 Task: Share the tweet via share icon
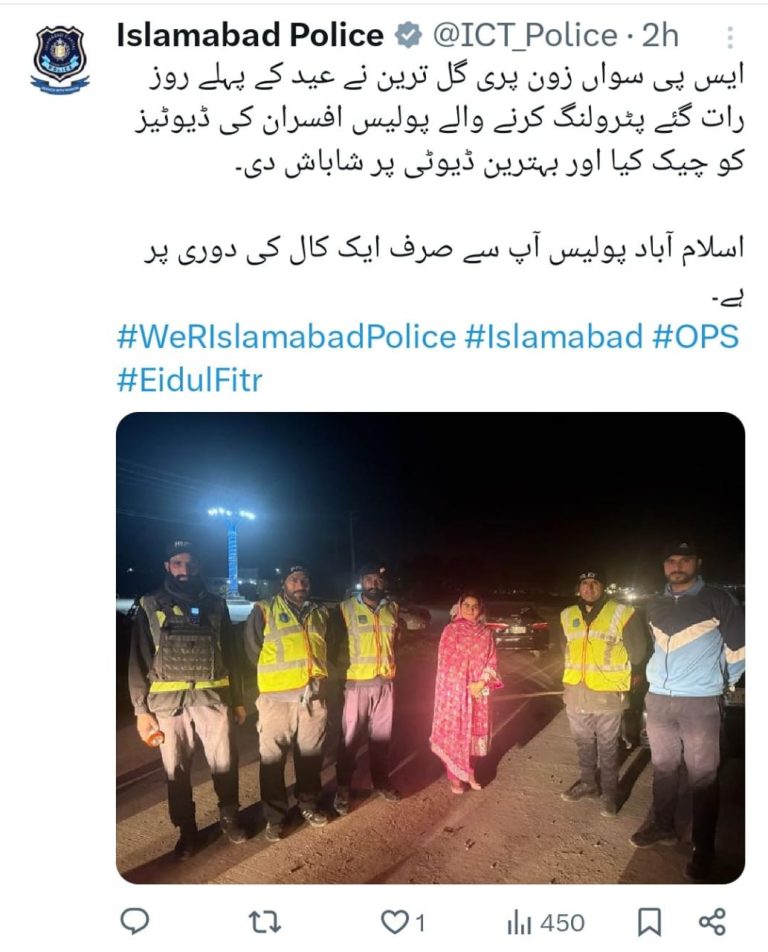(712, 922)
